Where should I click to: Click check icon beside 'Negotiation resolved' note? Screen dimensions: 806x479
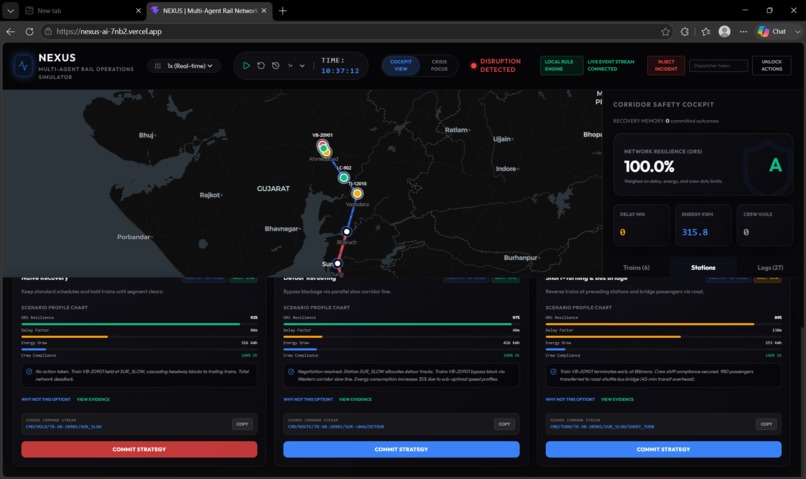[291, 372]
